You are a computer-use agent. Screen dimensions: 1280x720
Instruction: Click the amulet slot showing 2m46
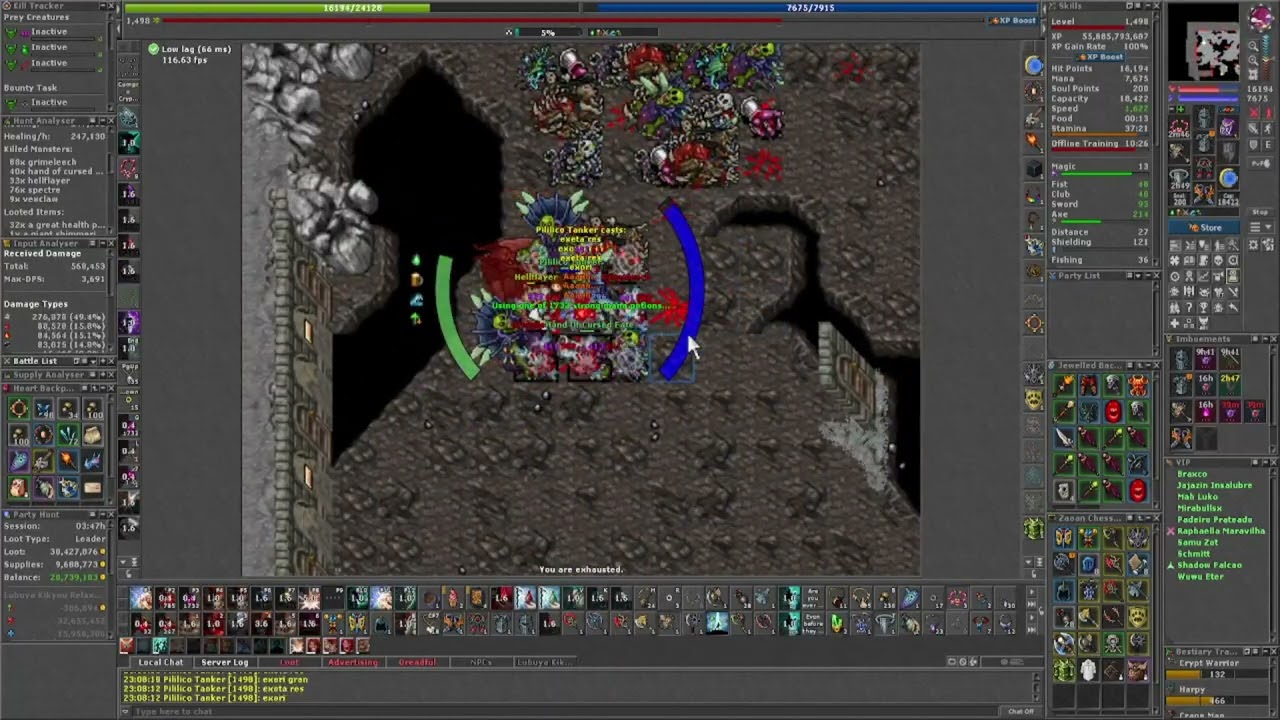coord(1178,125)
